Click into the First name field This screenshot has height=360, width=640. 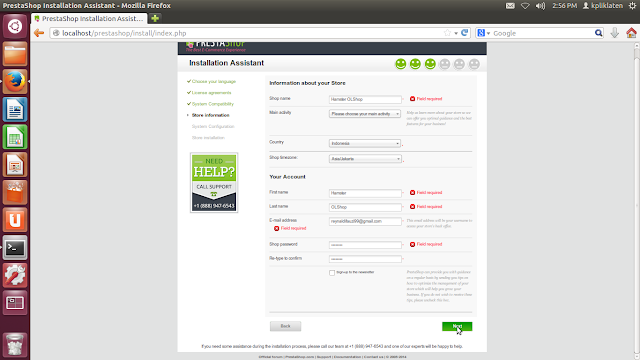tap(365, 193)
